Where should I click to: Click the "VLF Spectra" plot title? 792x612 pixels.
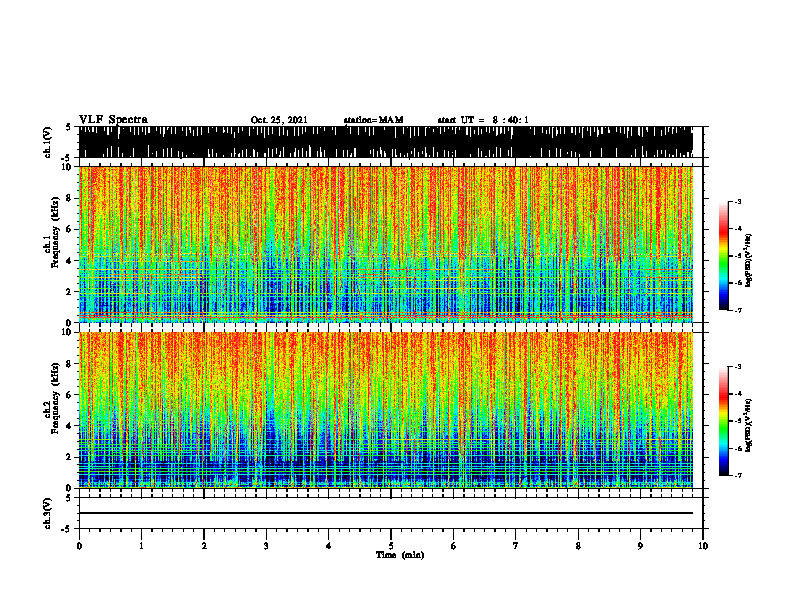click(x=113, y=120)
